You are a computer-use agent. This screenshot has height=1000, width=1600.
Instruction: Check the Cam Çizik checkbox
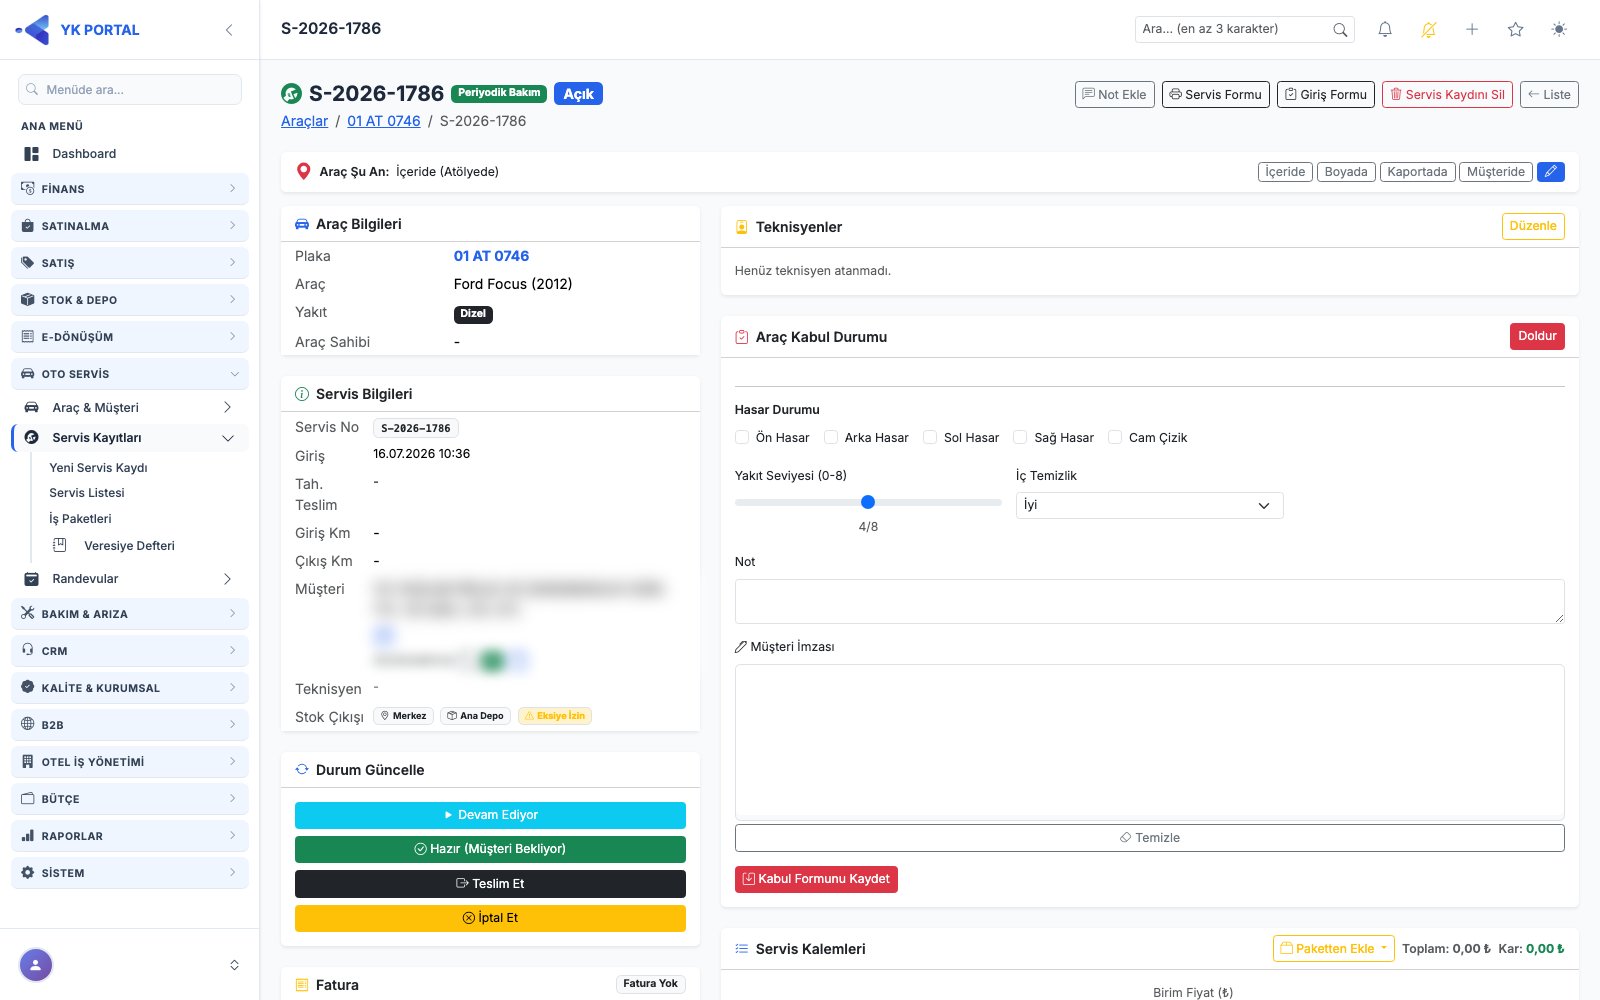pyautogui.click(x=1115, y=437)
